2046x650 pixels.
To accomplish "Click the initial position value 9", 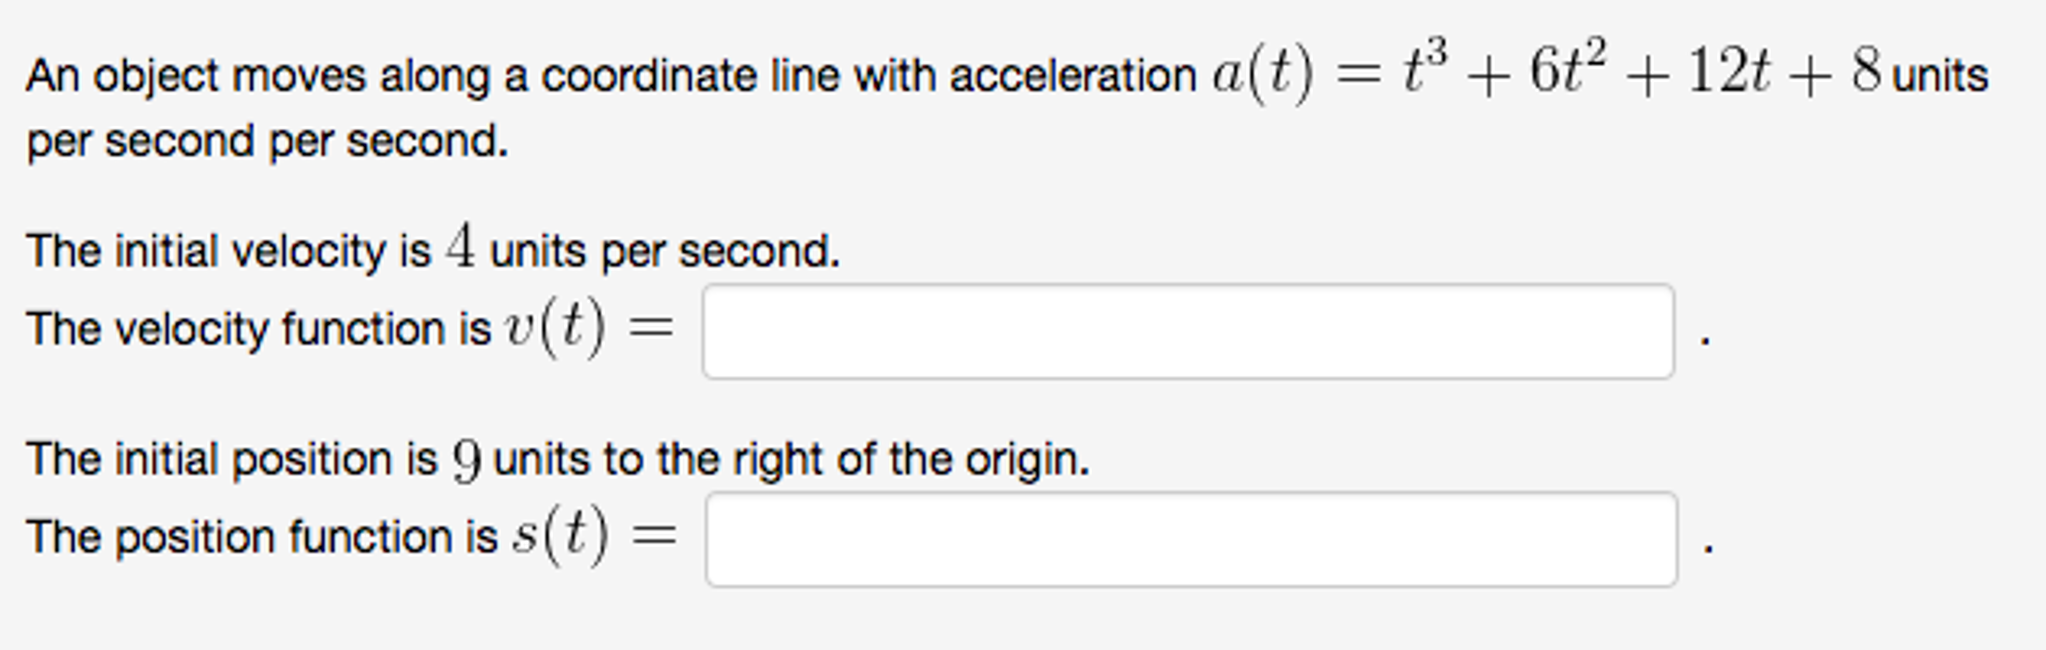I will 466,461.
